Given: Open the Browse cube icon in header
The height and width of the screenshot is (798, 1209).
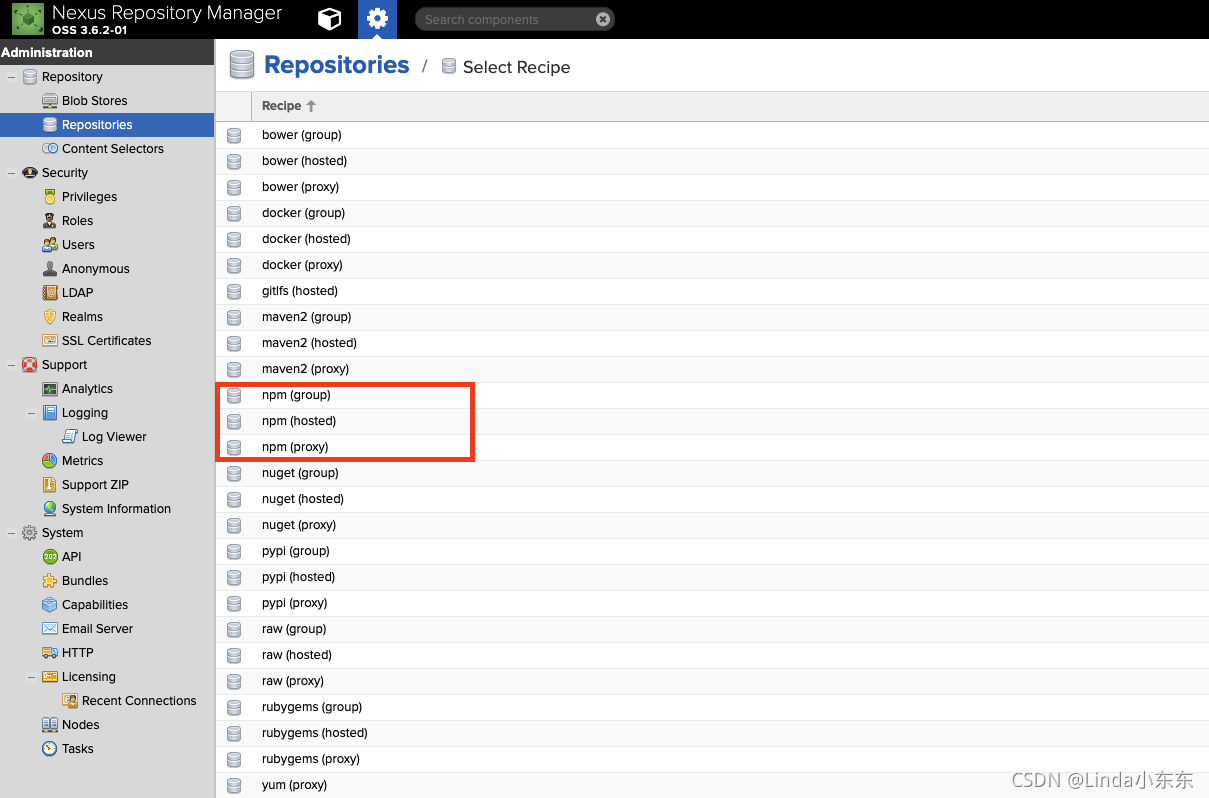Looking at the screenshot, I should pyautogui.click(x=329, y=19).
